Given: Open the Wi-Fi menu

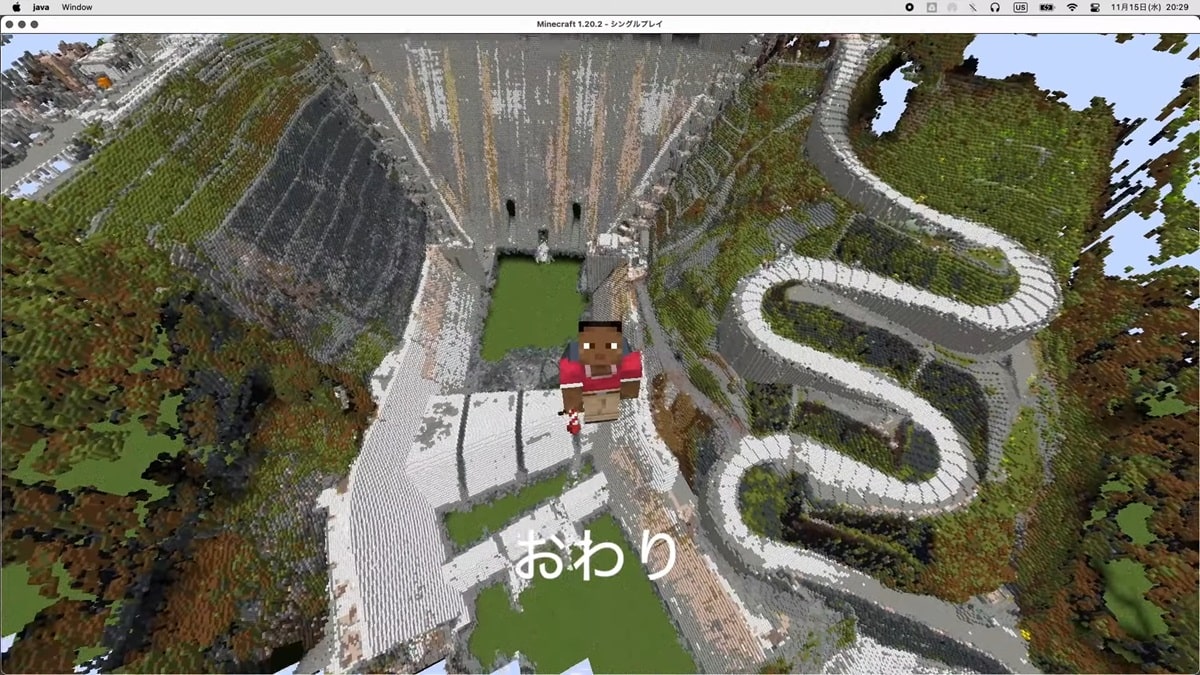Looking at the screenshot, I should tap(1072, 7).
